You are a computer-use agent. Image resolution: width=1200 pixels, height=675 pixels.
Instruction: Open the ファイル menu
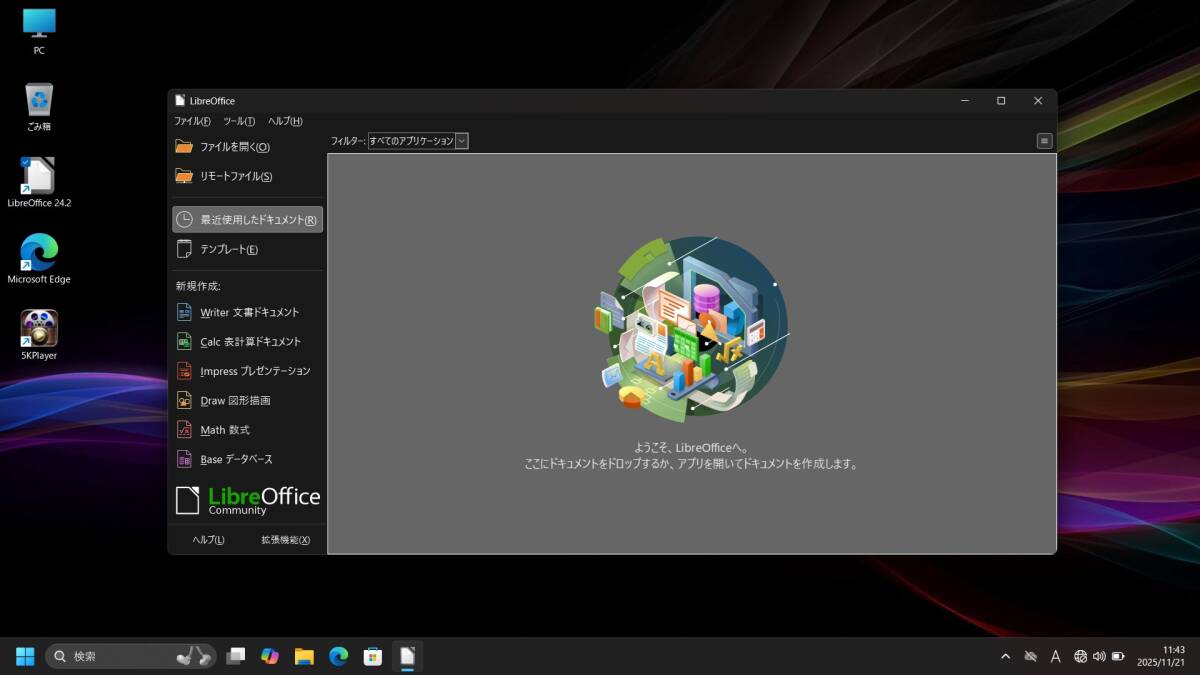pyautogui.click(x=192, y=121)
